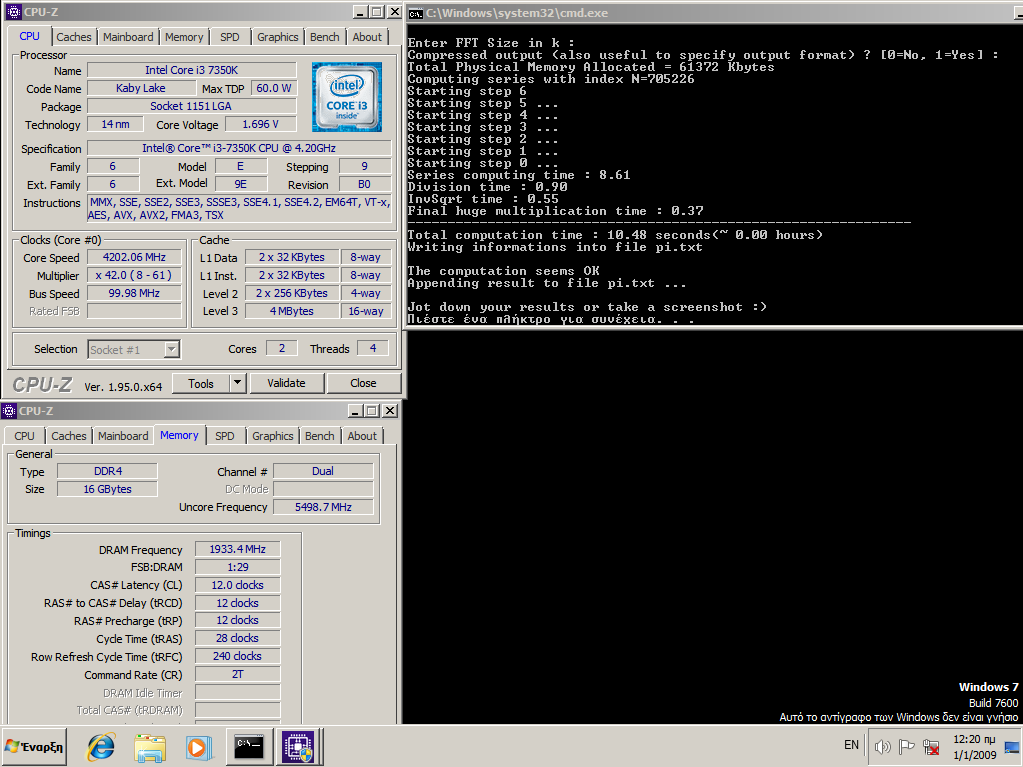1023x767 pixels.
Task: Click the DRAM Frequency value 1933.4 MHz
Action: point(237,549)
